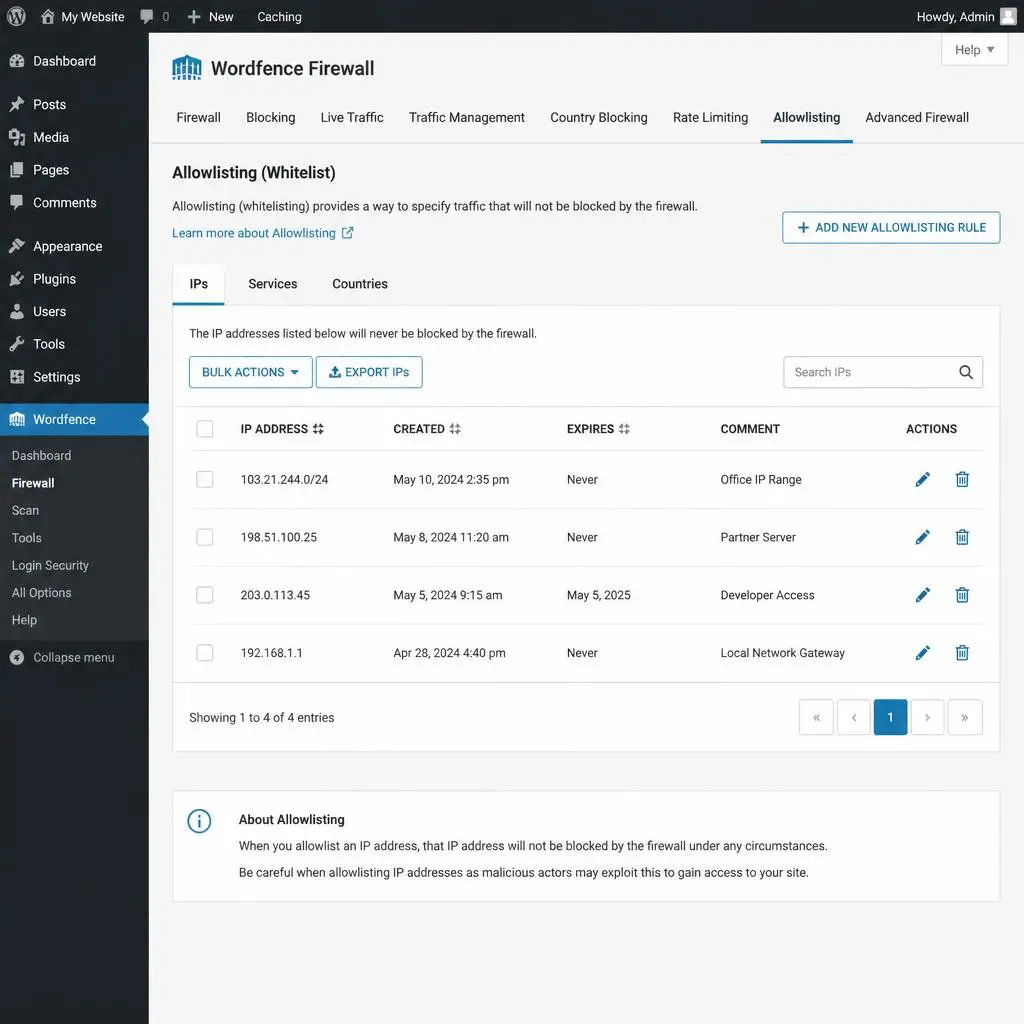The image size is (1024, 1024).
Task: Open the Wordfence Scan submenu
Action: [25, 510]
